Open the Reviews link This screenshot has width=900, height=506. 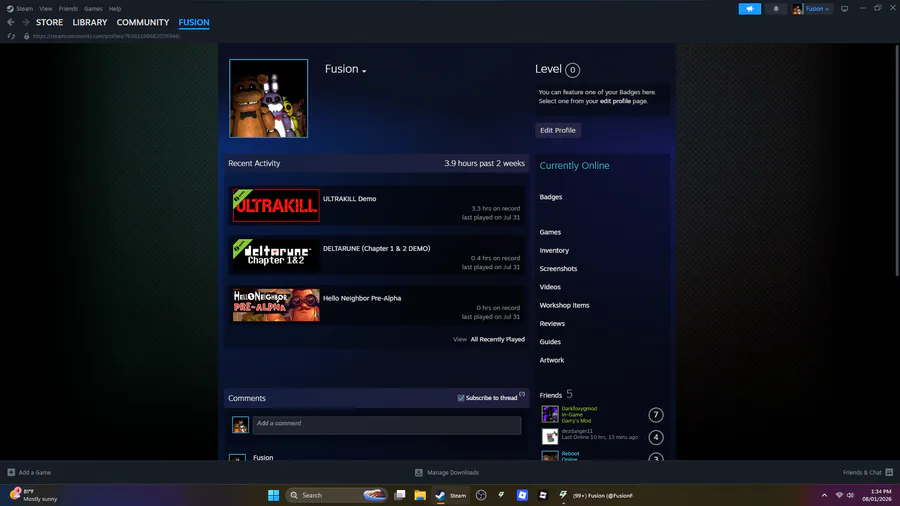pos(552,324)
